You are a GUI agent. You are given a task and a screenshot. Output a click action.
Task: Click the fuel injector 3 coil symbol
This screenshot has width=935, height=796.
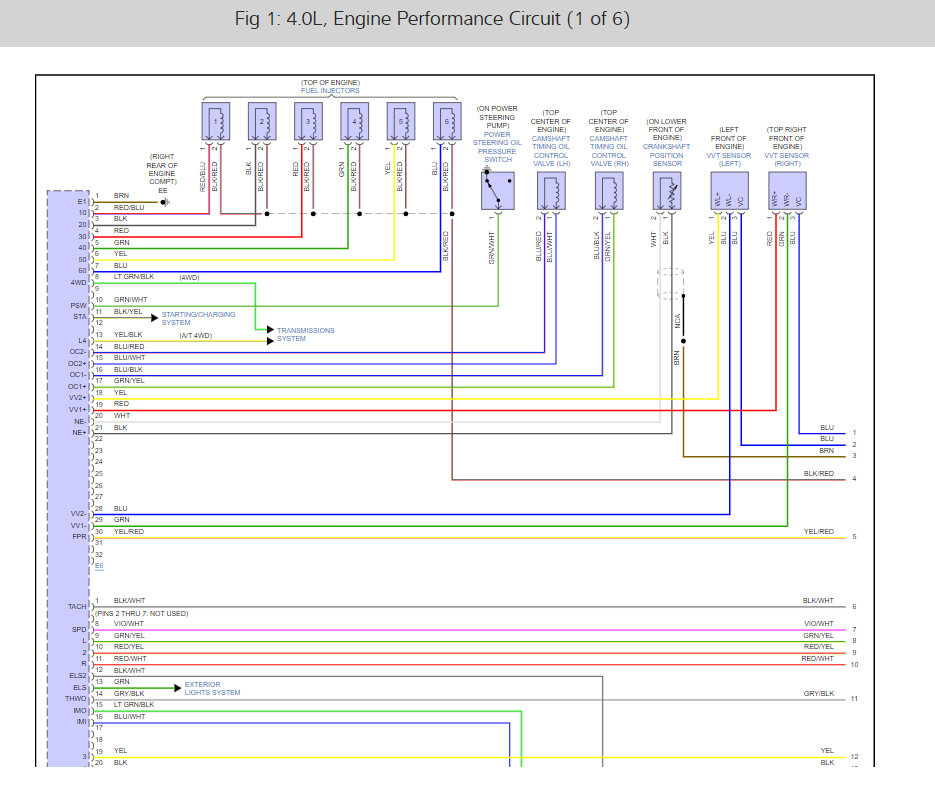tap(308, 122)
